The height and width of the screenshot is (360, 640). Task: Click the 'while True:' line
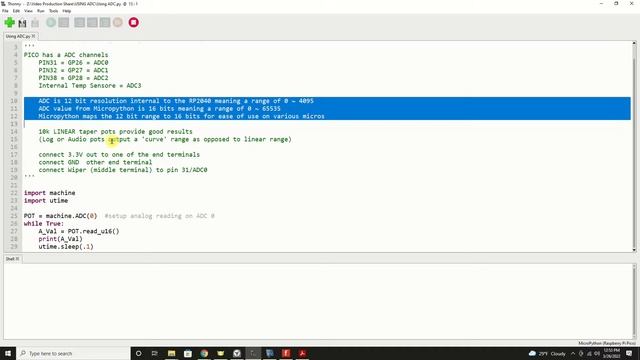(x=44, y=224)
